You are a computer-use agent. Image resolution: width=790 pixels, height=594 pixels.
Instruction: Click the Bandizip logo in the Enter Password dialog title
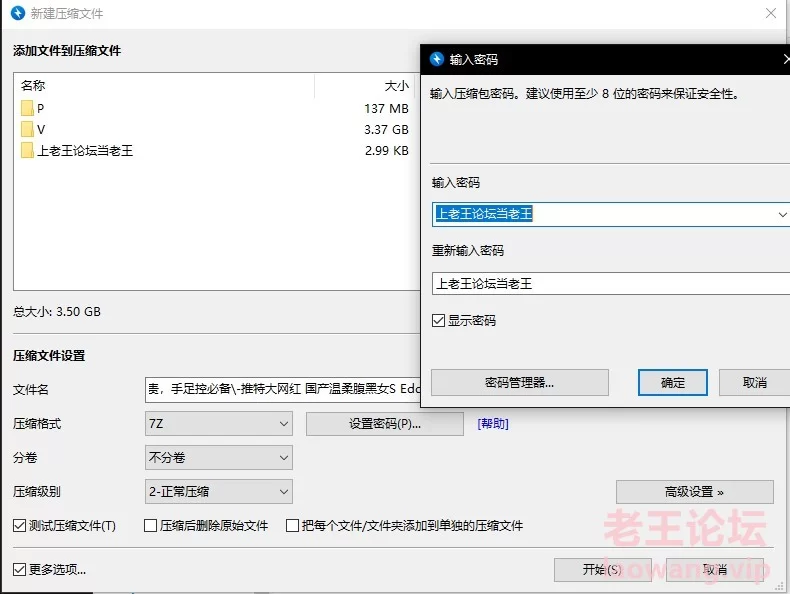click(436, 59)
